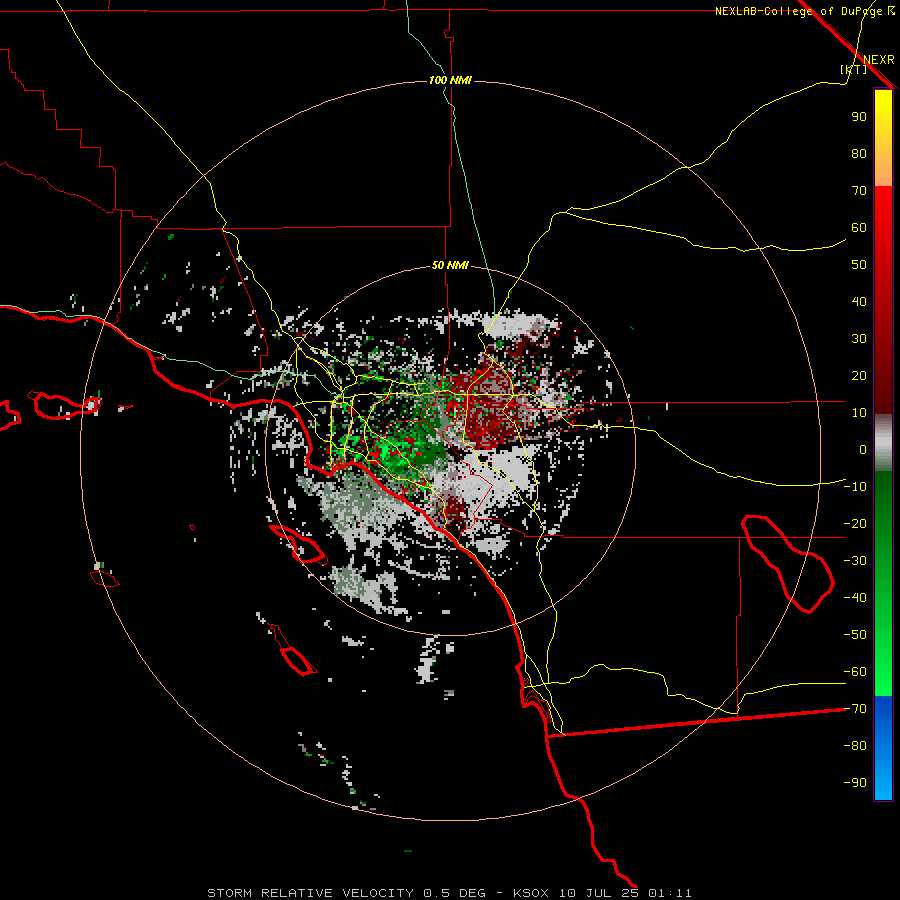Select the -20 value on the velocity scale

(855, 524)
